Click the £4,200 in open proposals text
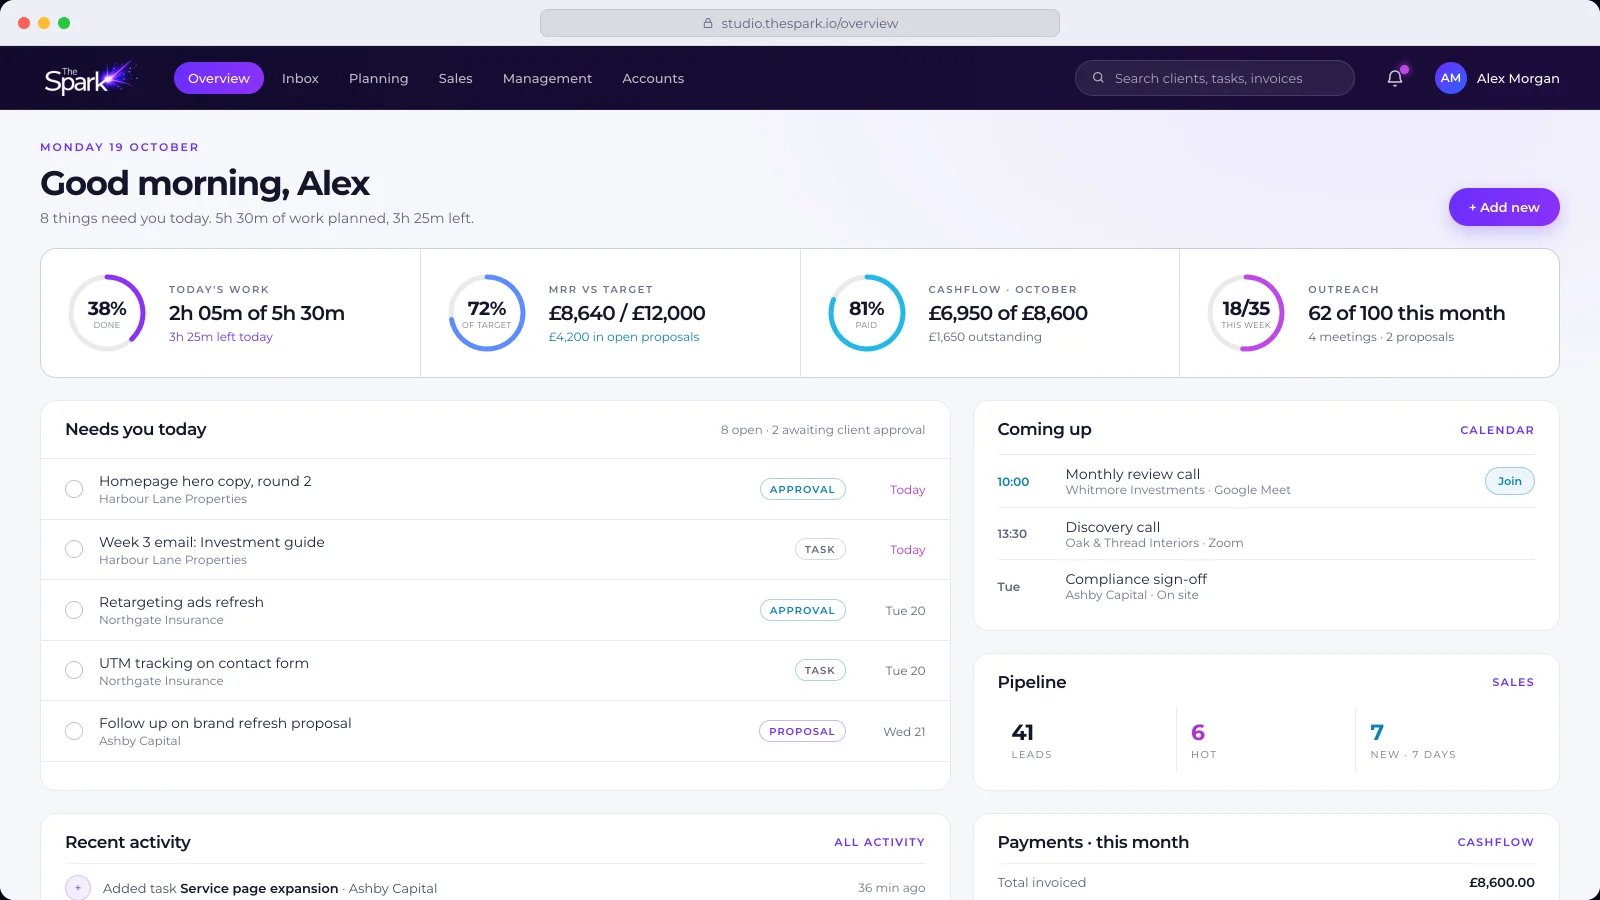Image resolution: width=1600 pixels, height=900 pixels. pos(624,337)
